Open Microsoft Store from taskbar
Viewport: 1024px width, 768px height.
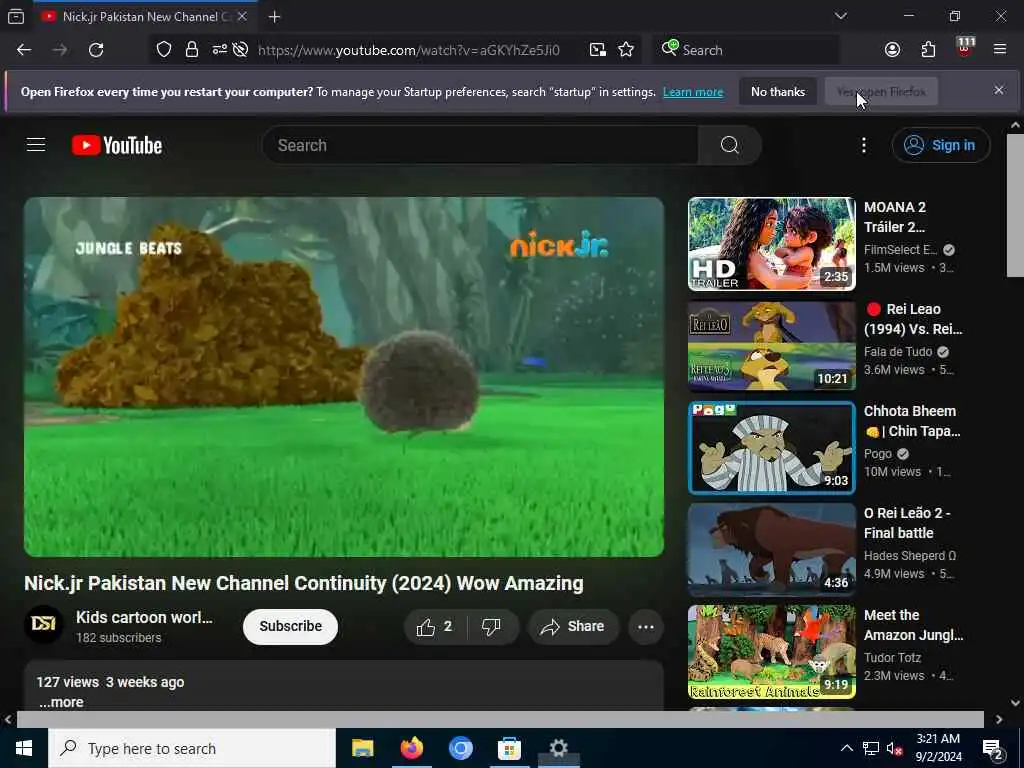[x=509, y=748]
